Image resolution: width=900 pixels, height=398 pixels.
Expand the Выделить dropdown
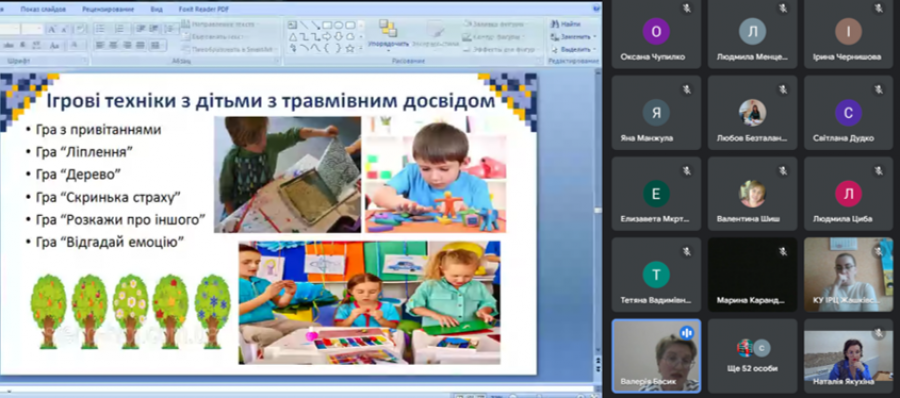pos(595,49)
